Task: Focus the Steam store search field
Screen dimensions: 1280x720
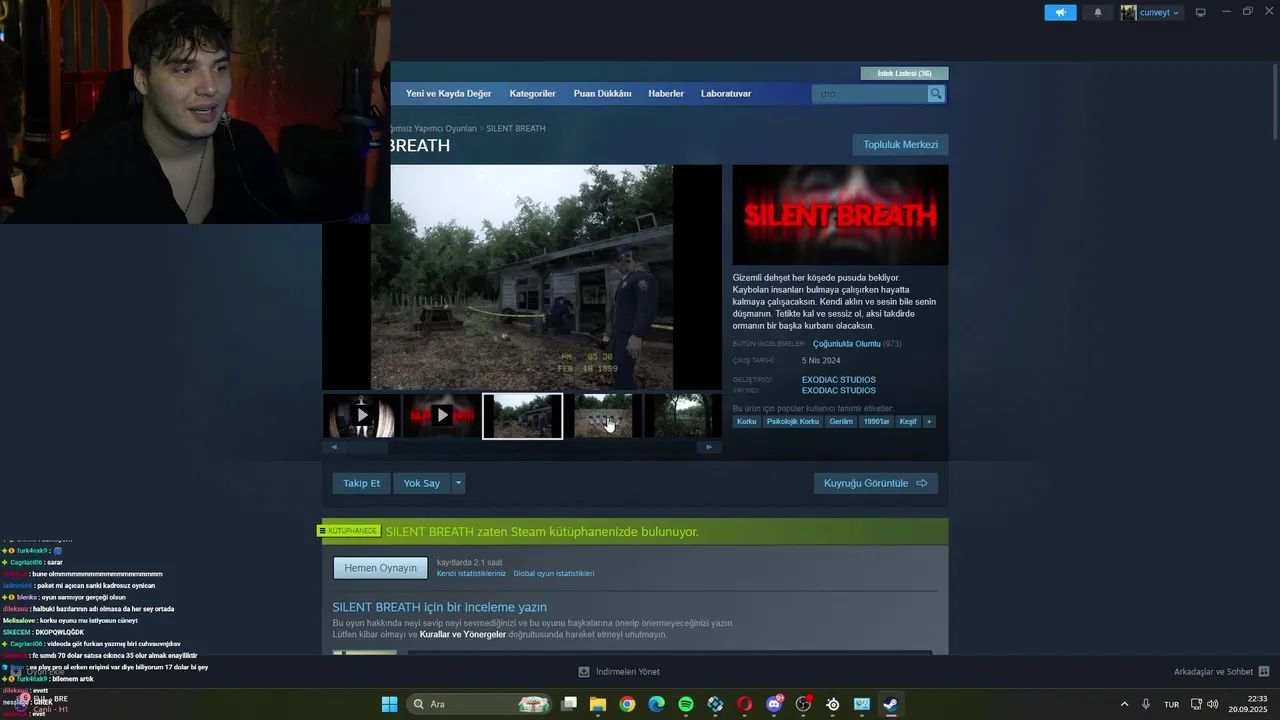Action: (870, 94)
